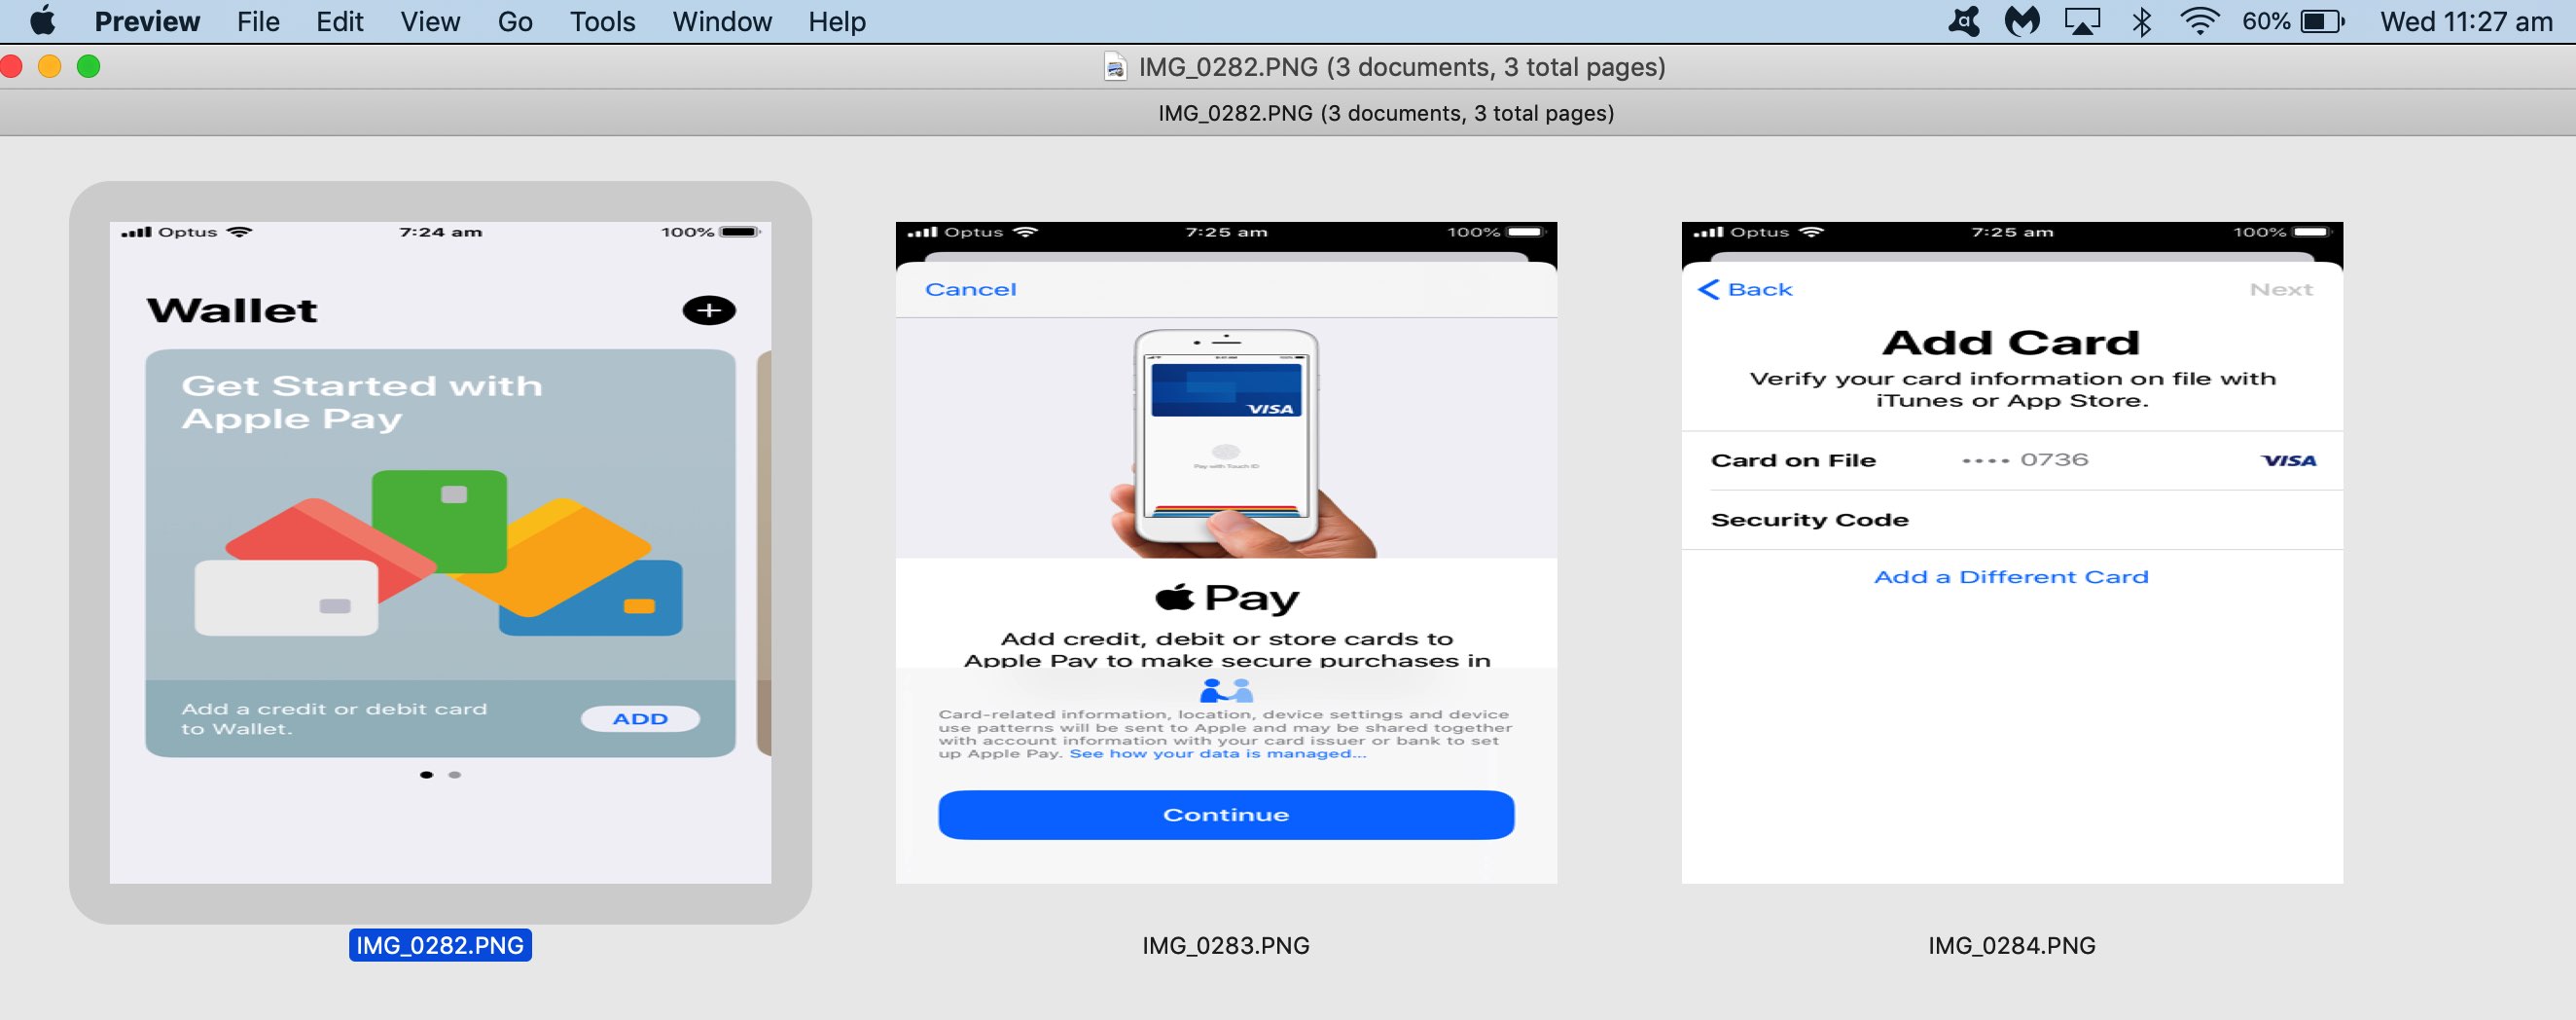Open the View menu

tap(430, 21)
